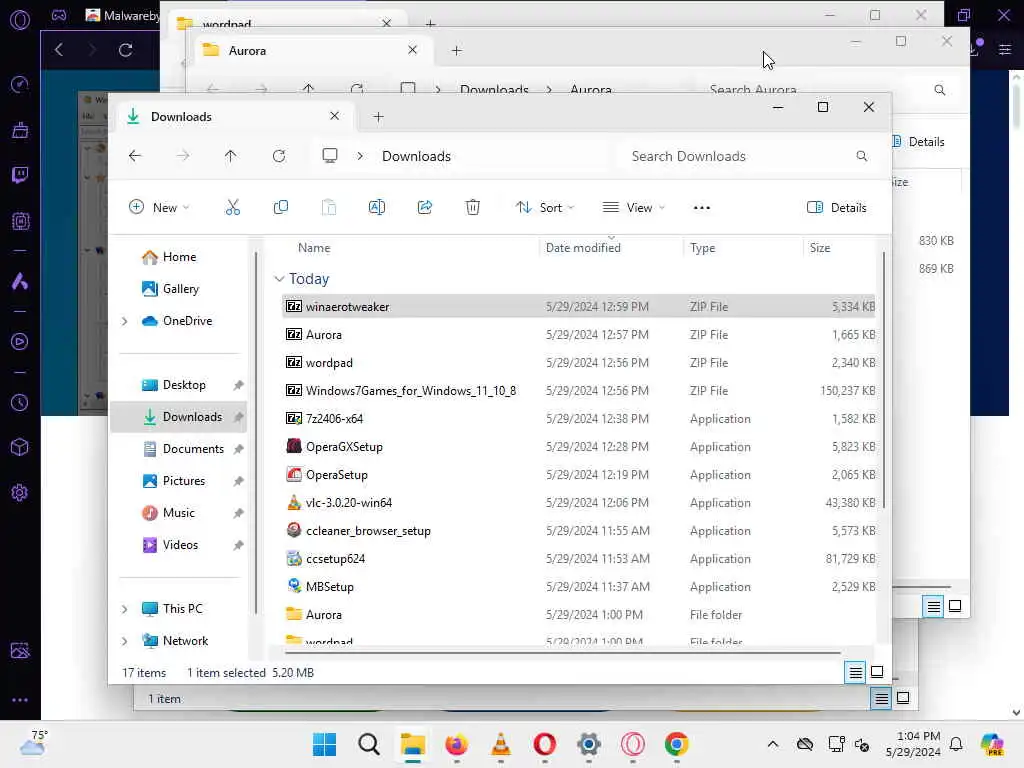Open Opera GX Twitch sidebar icon
Screen dimensions: 1024x768
click(x=20, y=174)
